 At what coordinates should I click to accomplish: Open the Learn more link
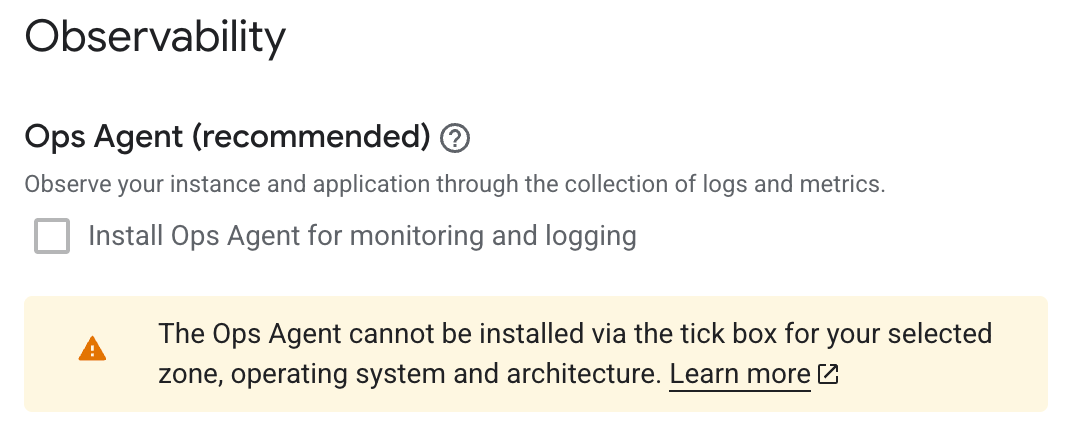(739, 374)
